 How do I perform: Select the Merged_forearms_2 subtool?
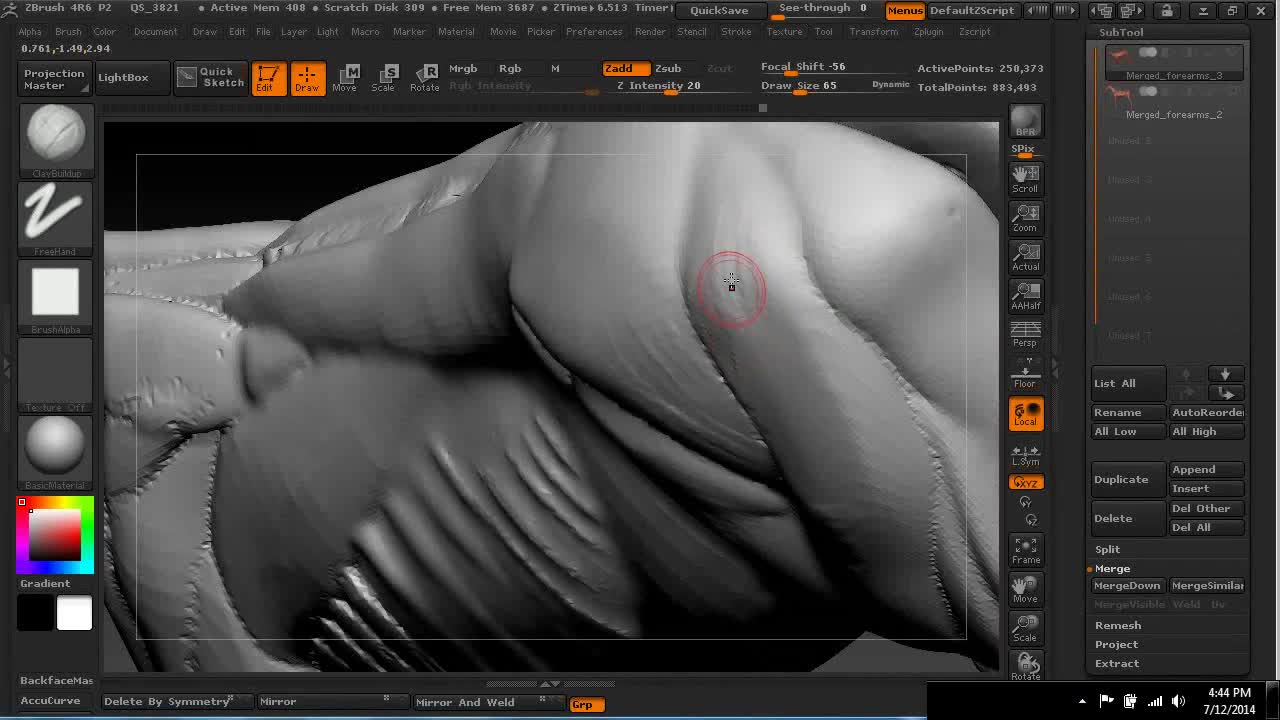point(1174,102)
